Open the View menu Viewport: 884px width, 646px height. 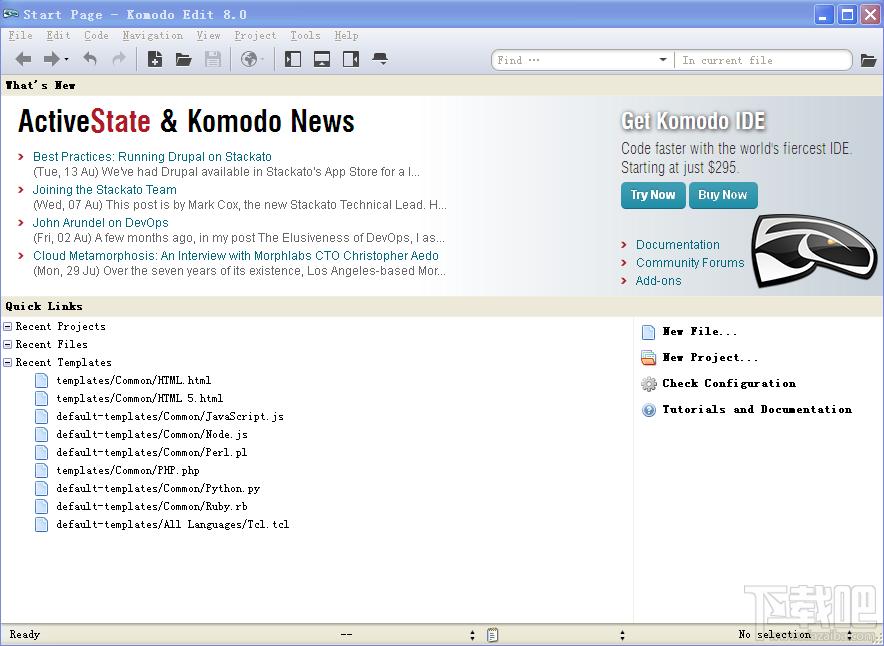pyautogui.click(x=208, y=36)
